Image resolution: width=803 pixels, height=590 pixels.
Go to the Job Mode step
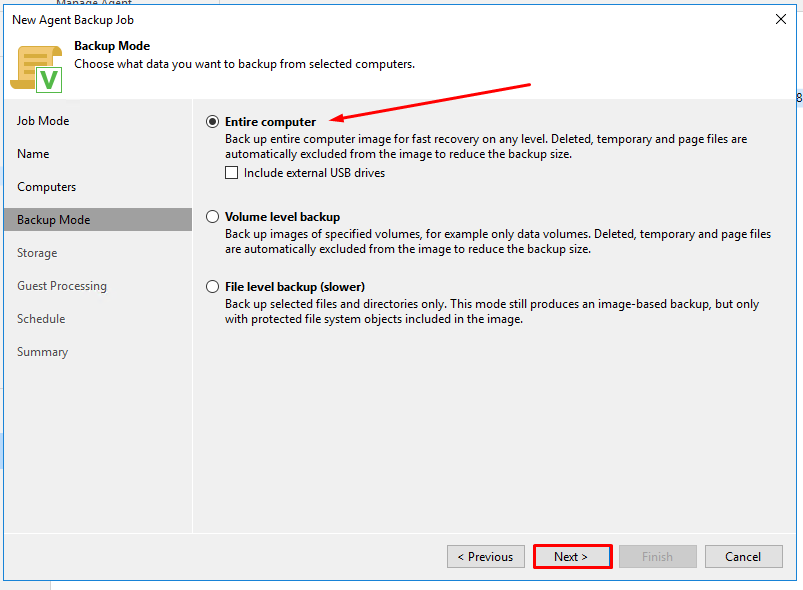click(43, 121)
